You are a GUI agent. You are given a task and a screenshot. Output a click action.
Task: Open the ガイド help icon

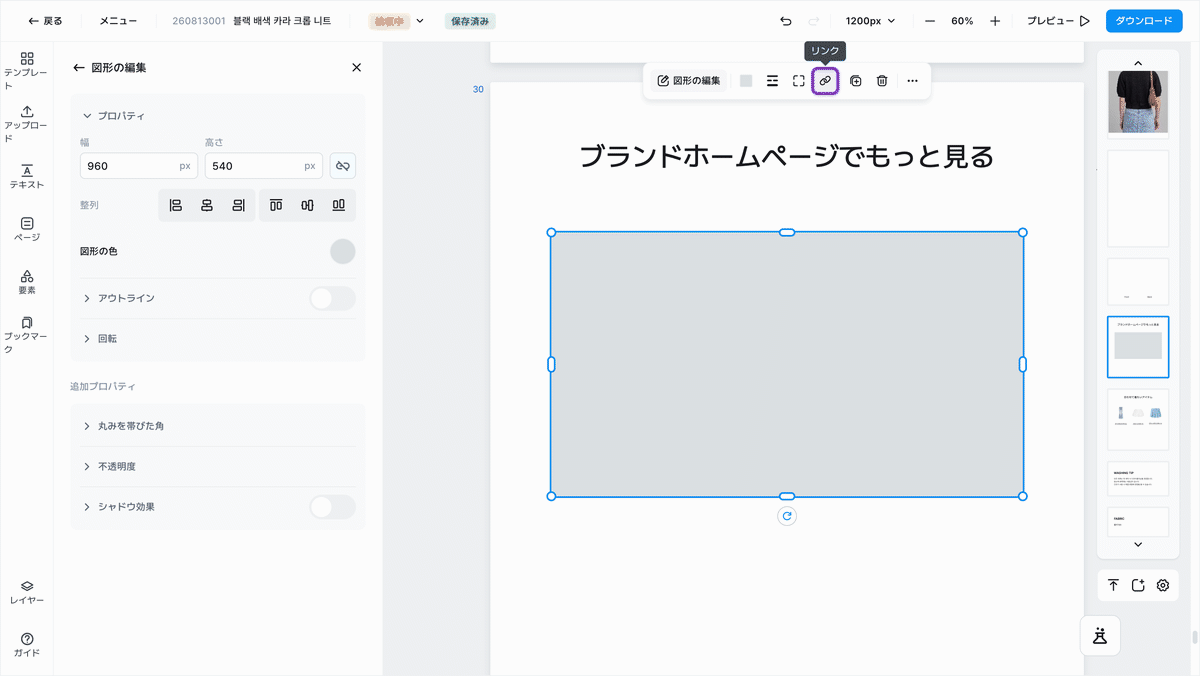tap(27, 645)
